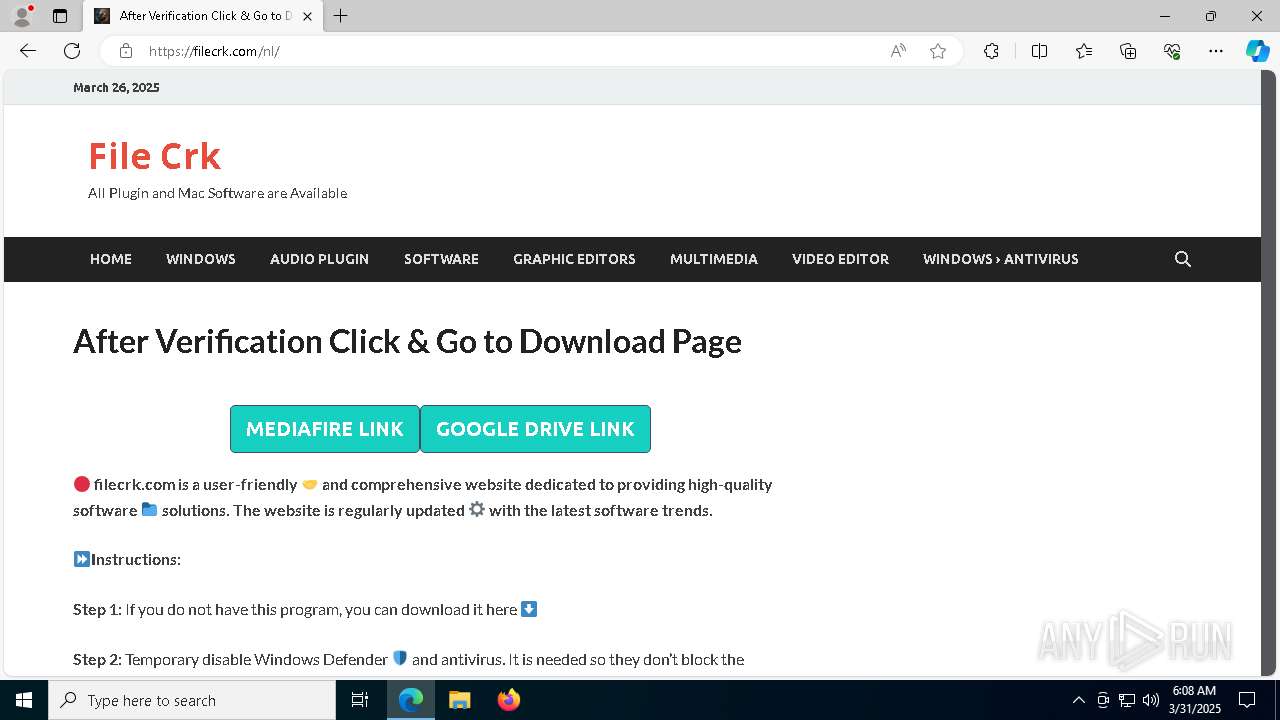Open the WINDOWS menu item
Viewport: 1280px width, 720px height.
point(201,259)
